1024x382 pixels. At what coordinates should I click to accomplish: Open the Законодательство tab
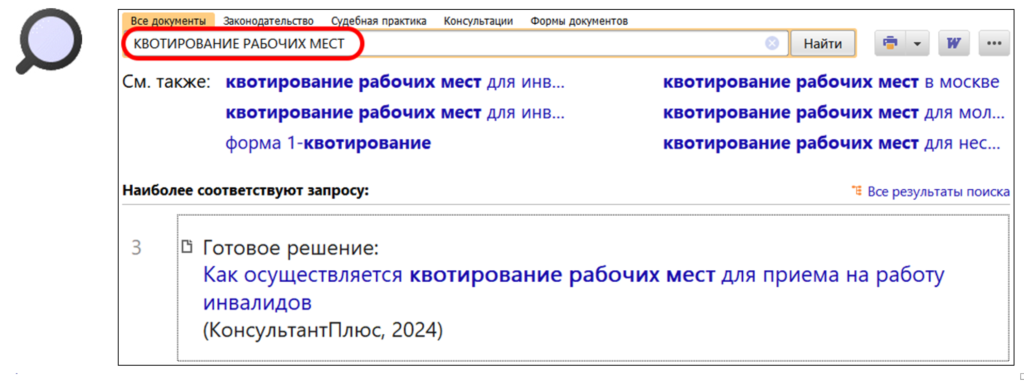pos(268,21)
